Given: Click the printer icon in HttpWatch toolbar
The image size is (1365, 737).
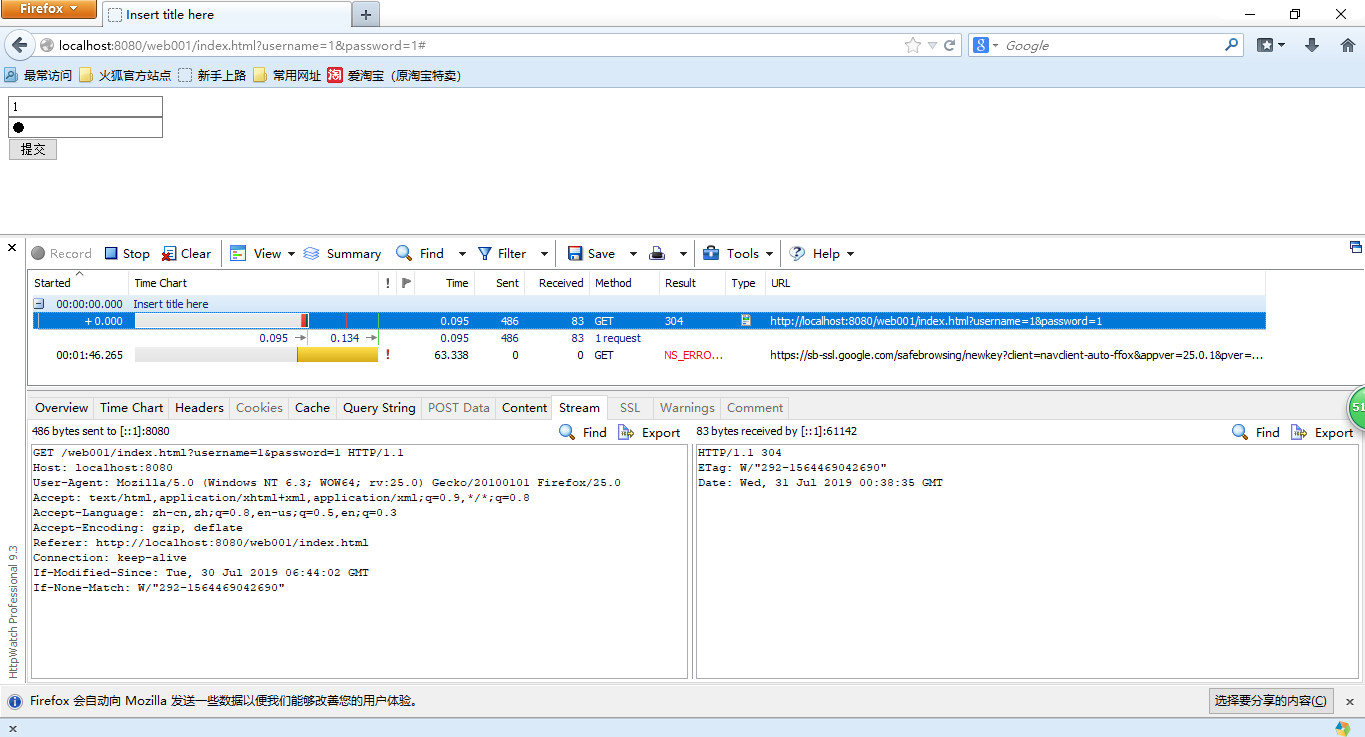Looking at the screenshot, I should coord(657,253).
